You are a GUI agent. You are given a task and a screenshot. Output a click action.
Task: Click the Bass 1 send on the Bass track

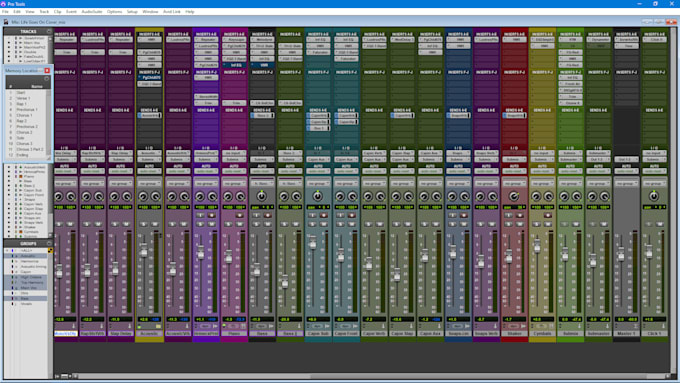(262, 115)
